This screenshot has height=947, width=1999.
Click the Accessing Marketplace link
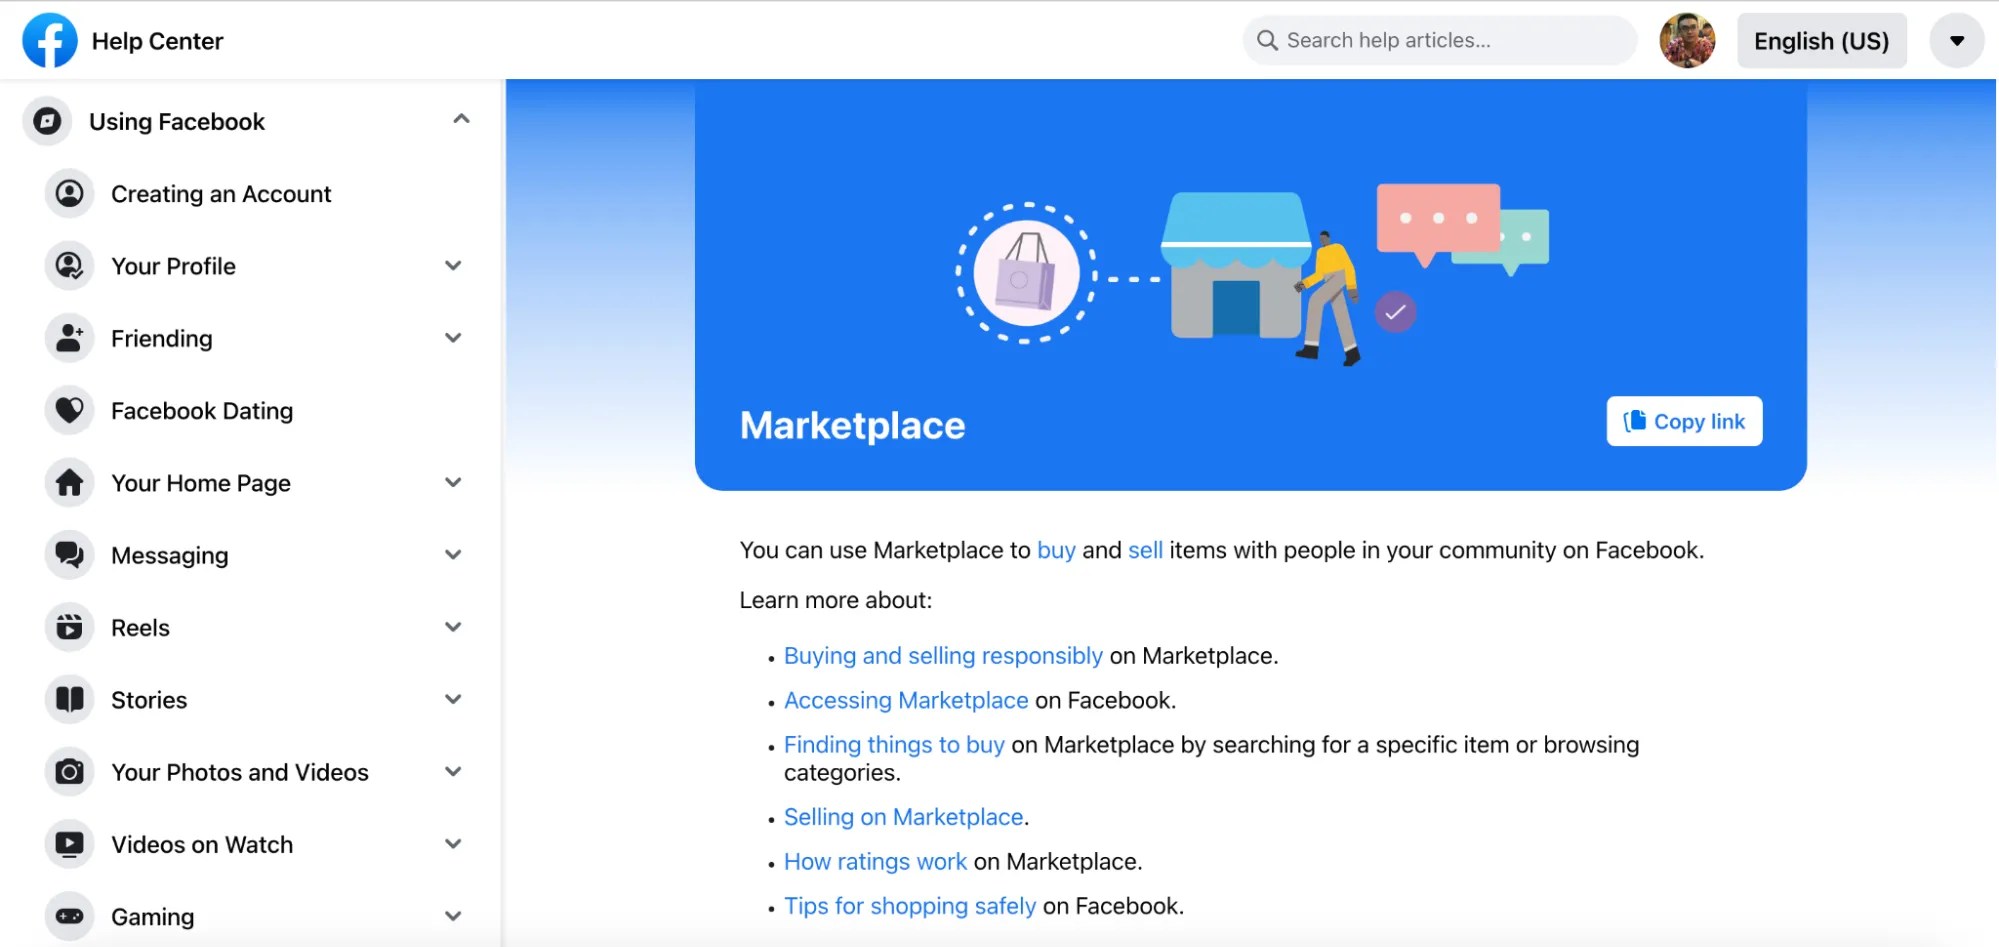click(x=906, y=700)
